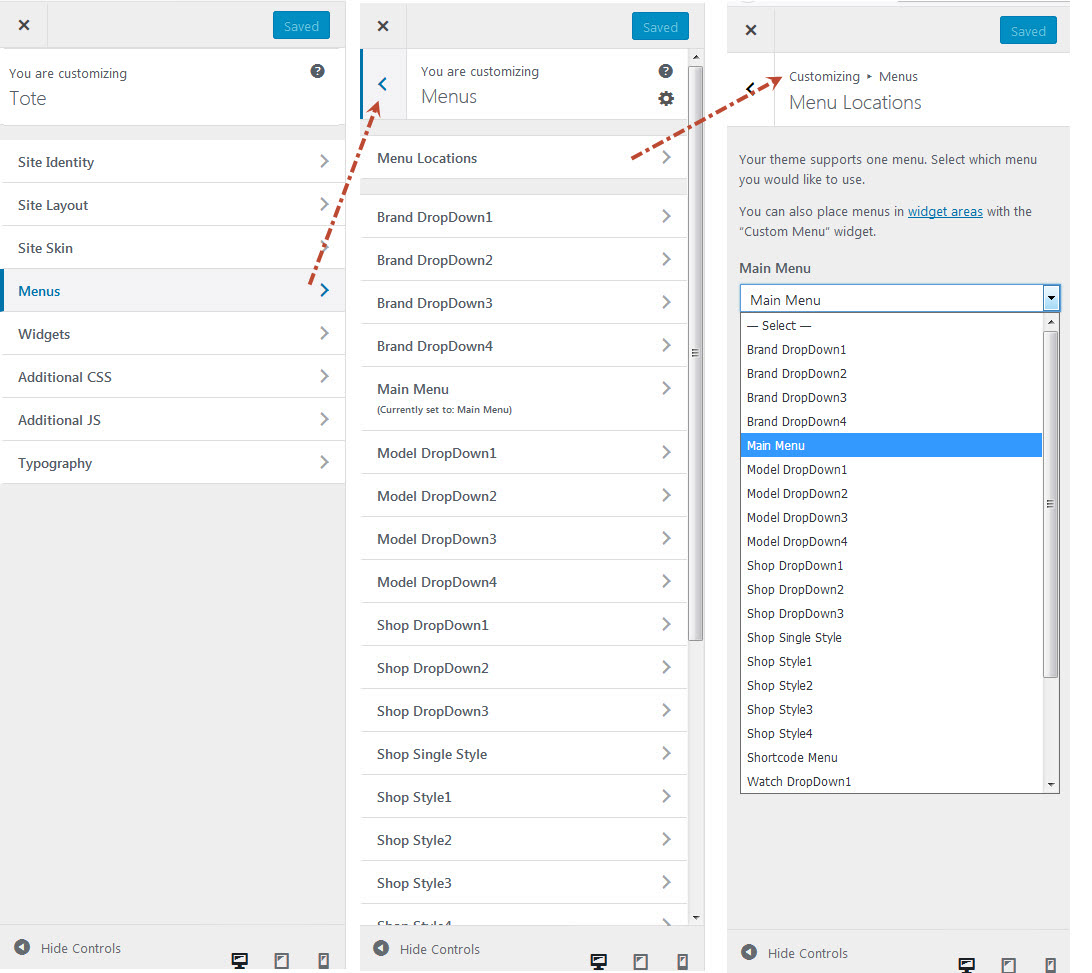The image size is (1092, 973).
Task: Switch to desktop preview in the Tote panel
Action: pyautogui.click(x=240, y=960)
